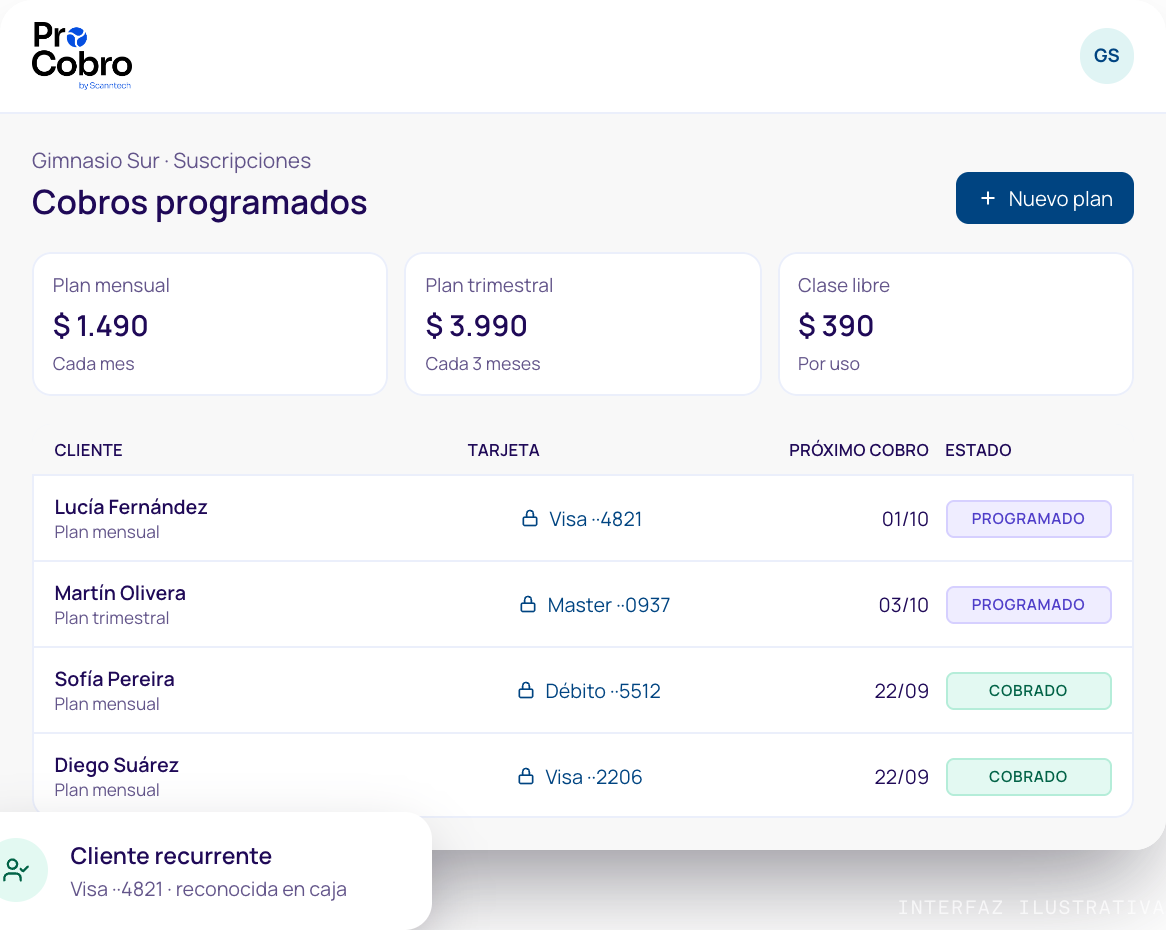Image resolution: width=1166 pixels, height=930 pixels.
Task: Click the Gimnasio Sur · Suscripciones breadcrumb
Action: (x=171, y=161)
